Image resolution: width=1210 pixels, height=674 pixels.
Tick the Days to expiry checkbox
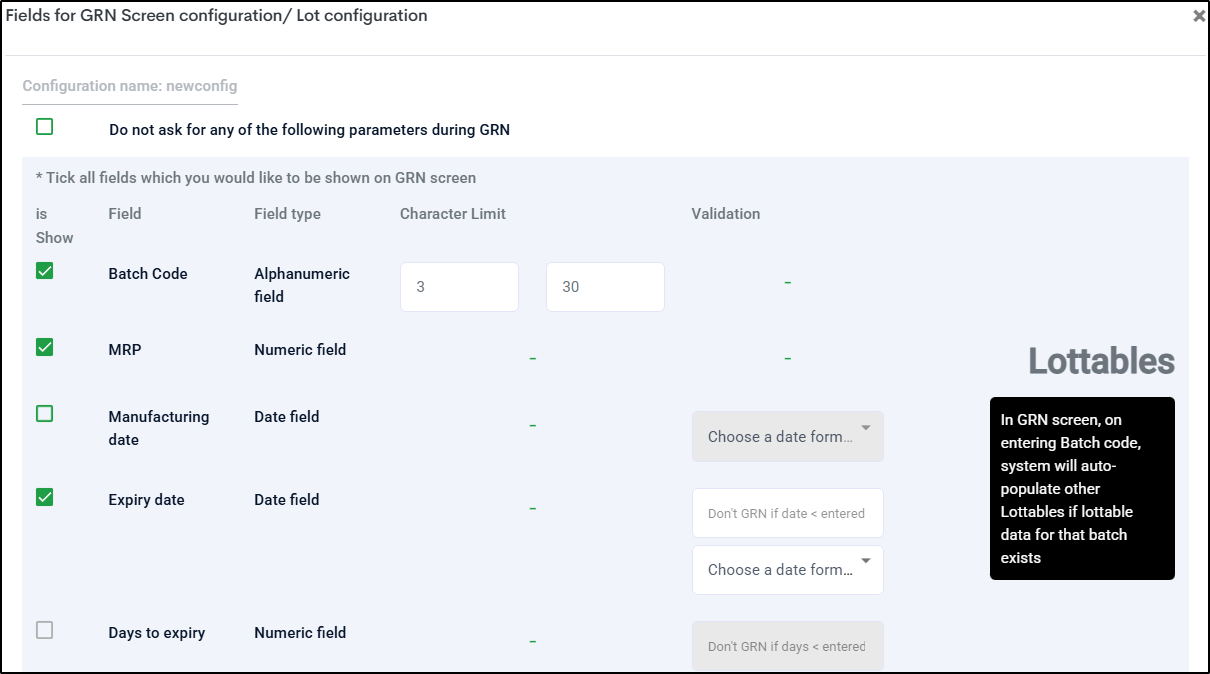click(x=44, y=630)
